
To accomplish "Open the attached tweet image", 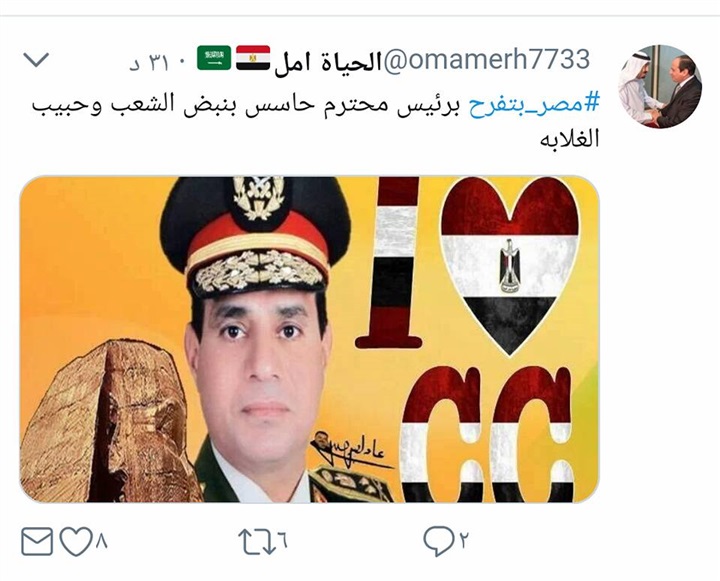I will [x=309, y=339].
